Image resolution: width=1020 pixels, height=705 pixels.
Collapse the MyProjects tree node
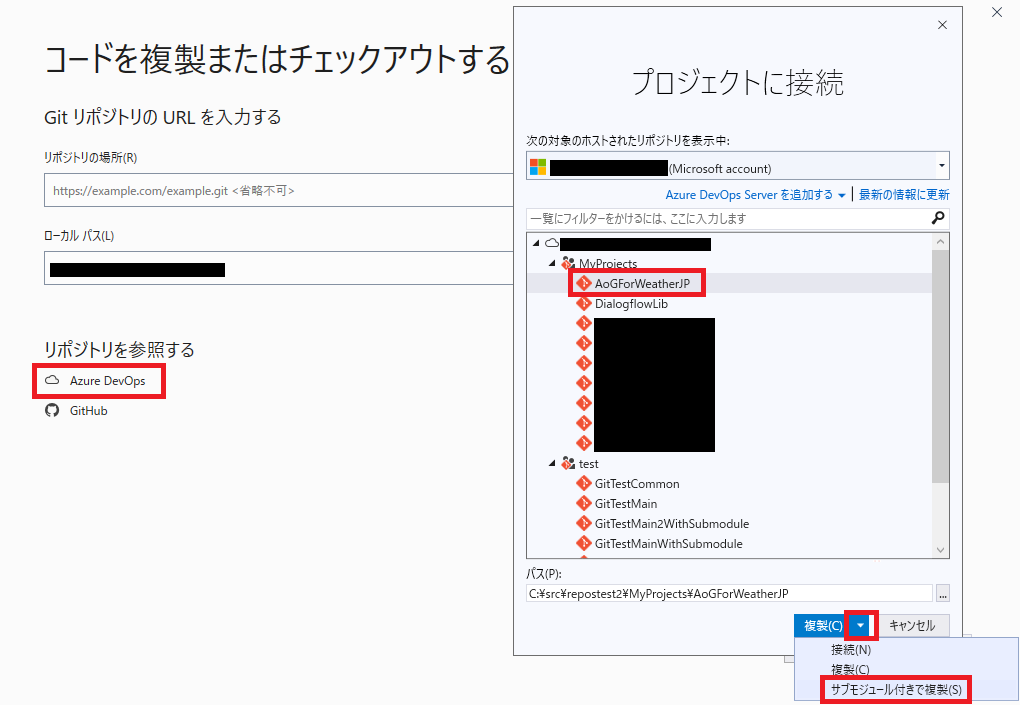[554, 263]
